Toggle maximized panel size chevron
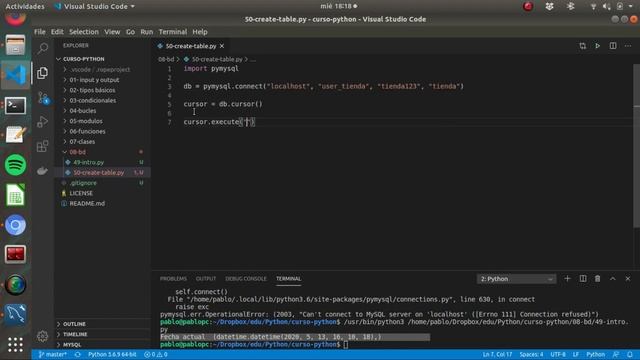Screen dimensions: 640x360 coord(613,278)
